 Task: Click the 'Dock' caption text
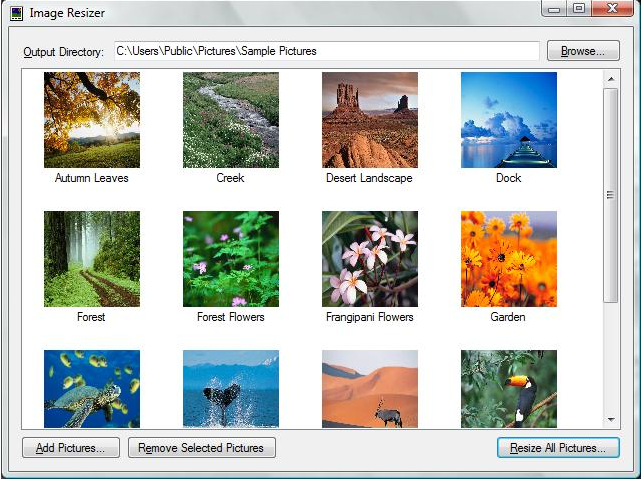coord(509,178)
